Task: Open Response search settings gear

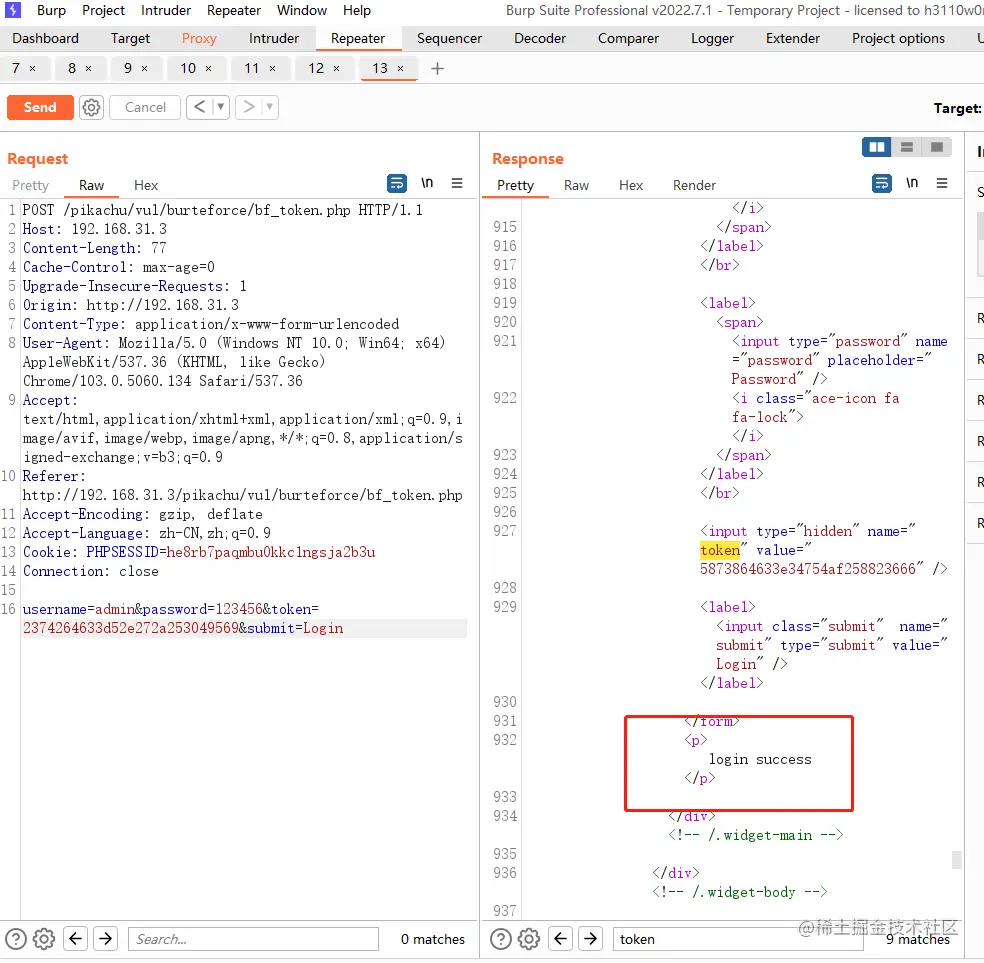Action: [x=529, y=939]
